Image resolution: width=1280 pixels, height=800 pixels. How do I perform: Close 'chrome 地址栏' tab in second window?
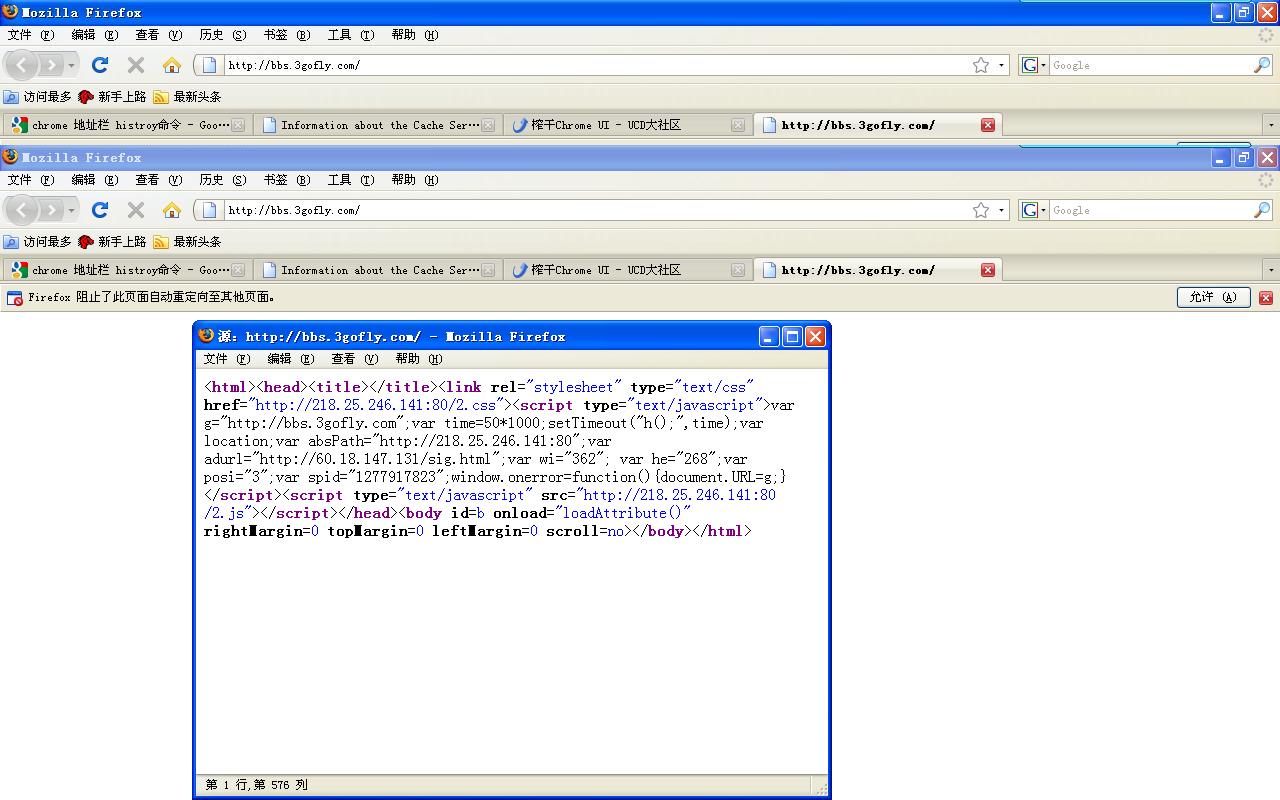point(238,270)
